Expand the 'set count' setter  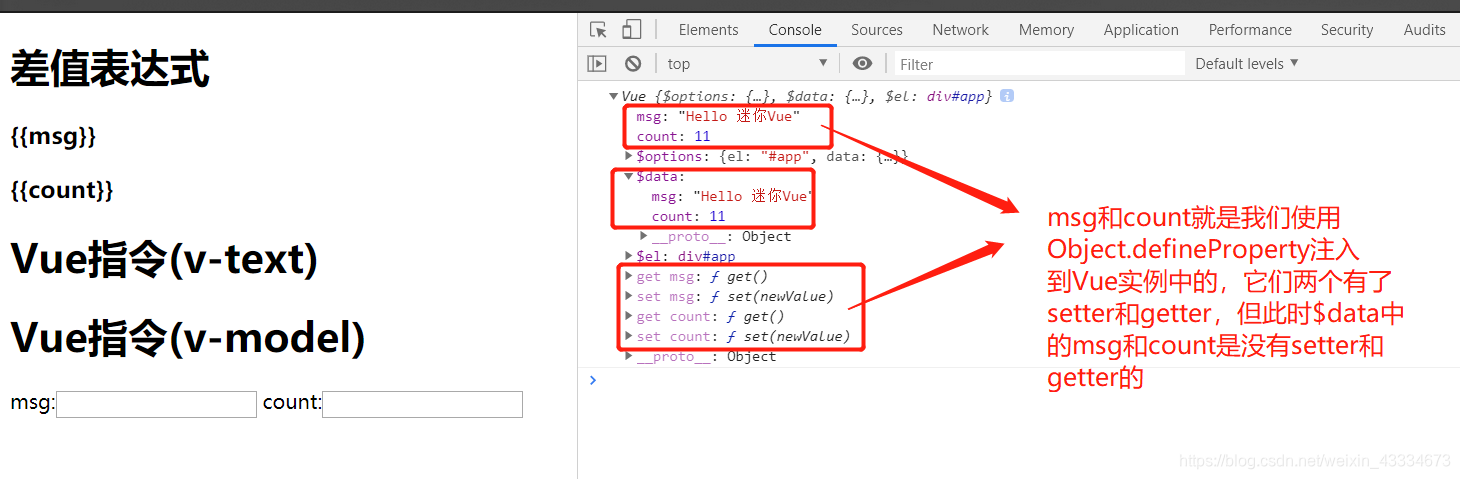click(629, 336)
